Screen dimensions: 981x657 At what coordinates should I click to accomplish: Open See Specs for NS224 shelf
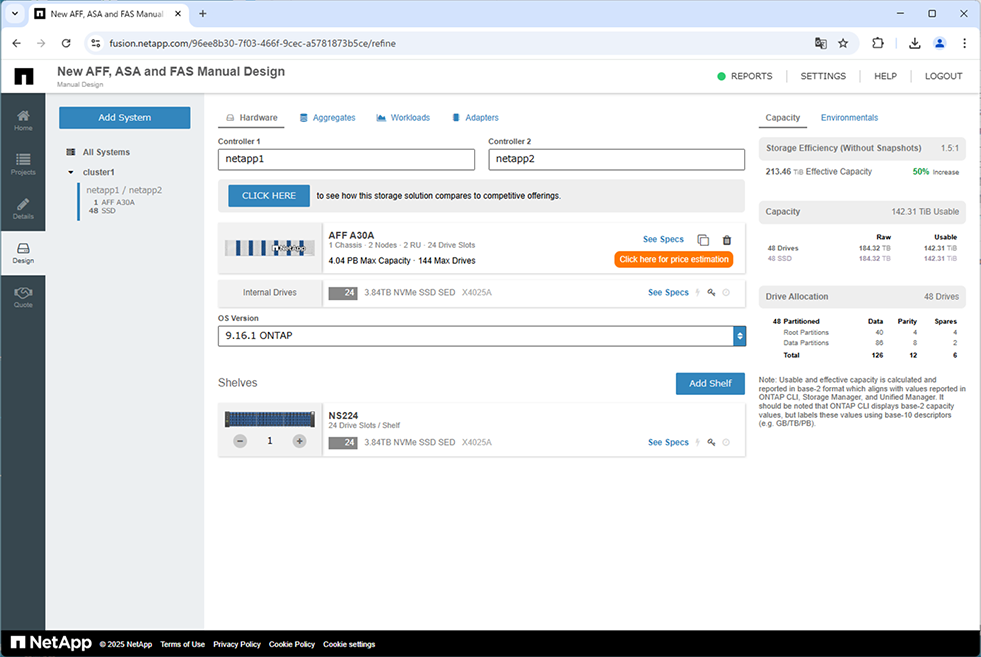tap(668, 442)
